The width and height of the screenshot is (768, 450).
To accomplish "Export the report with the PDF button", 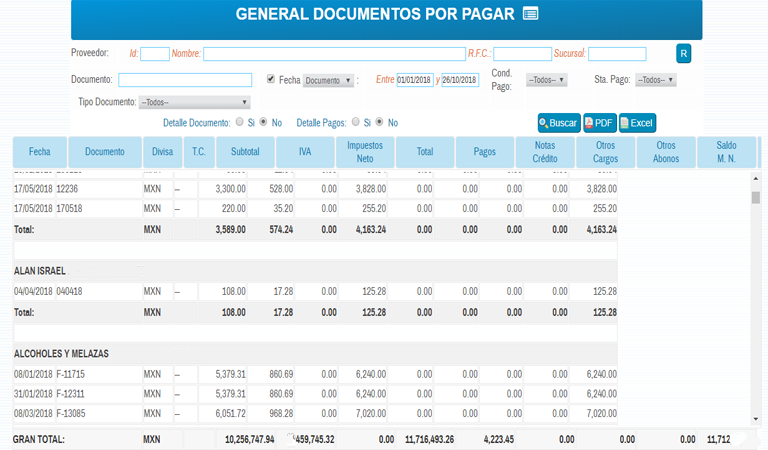I will tap(599, 123).
